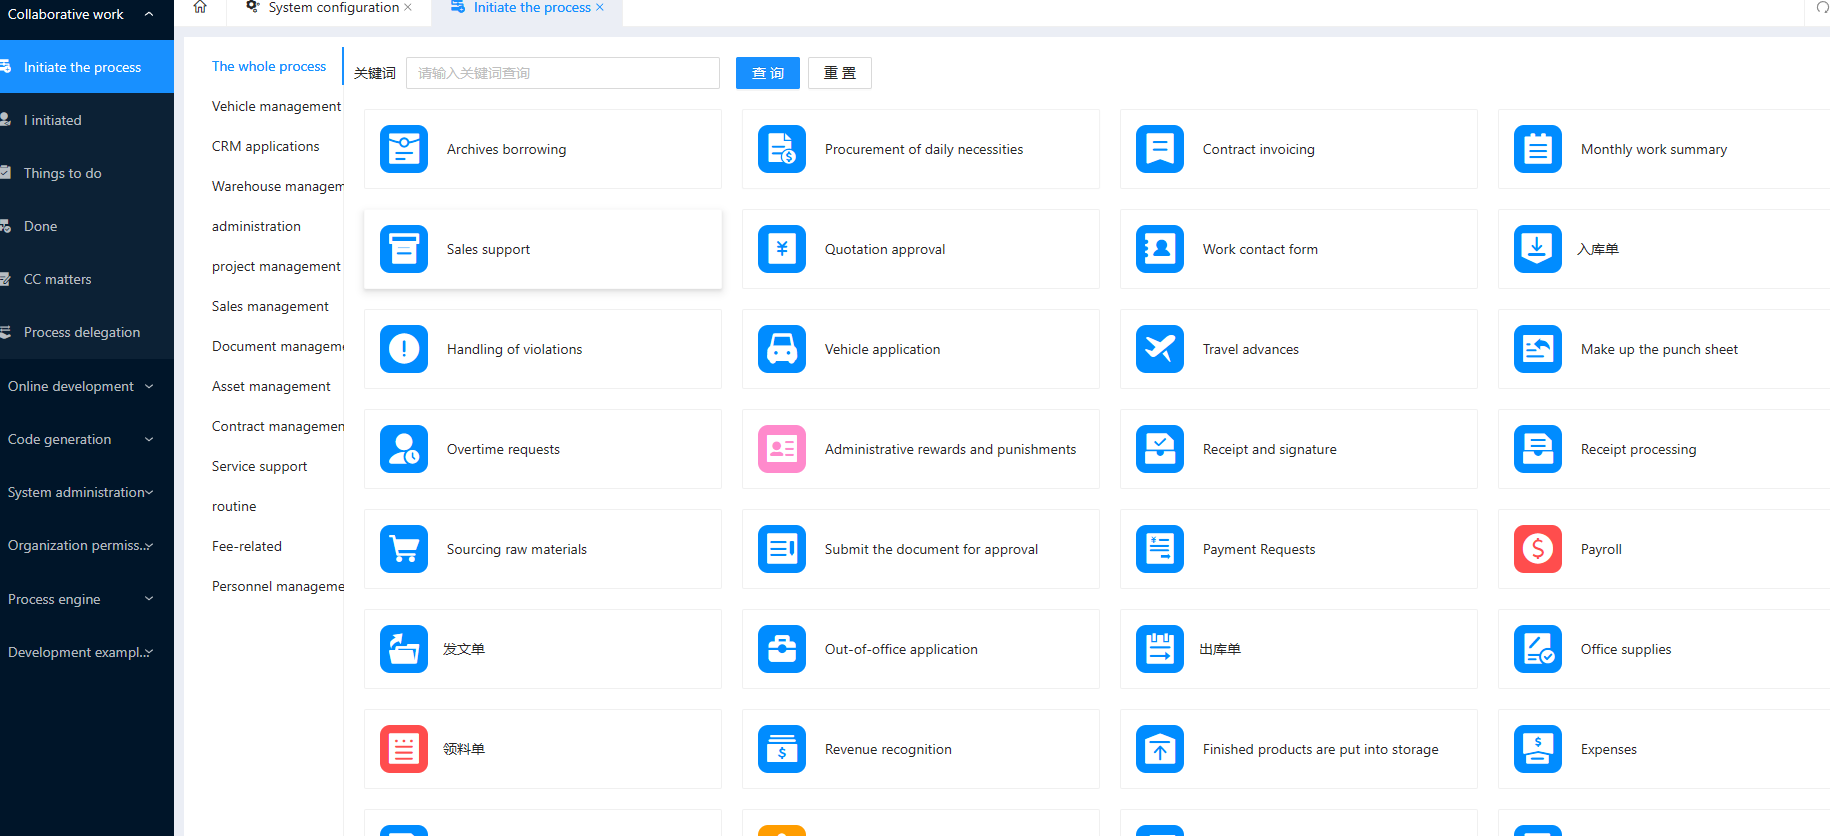Open the Administrative rewards and punishments icon
The image size is (1830, 836).
(782, 449)
